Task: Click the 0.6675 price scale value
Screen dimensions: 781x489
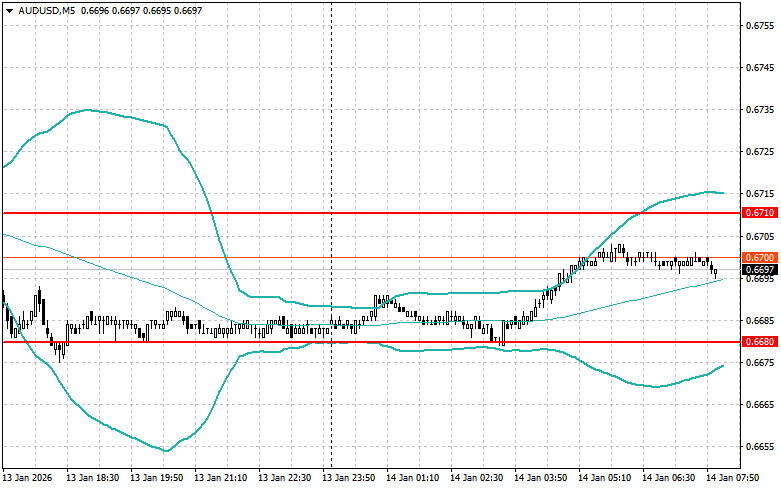Action: pos(760,362)
